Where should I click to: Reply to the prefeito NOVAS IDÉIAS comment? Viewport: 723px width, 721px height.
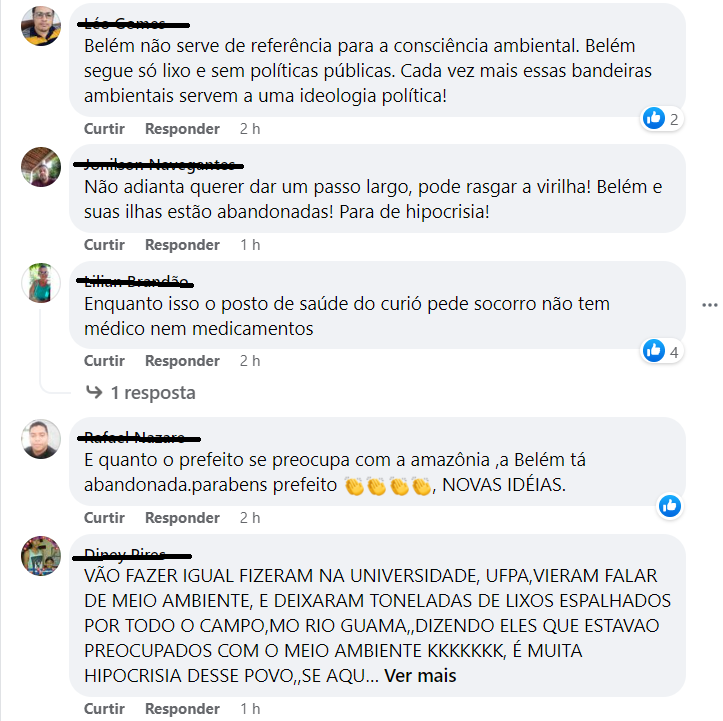pyautogui.click(x=182, y=518)
